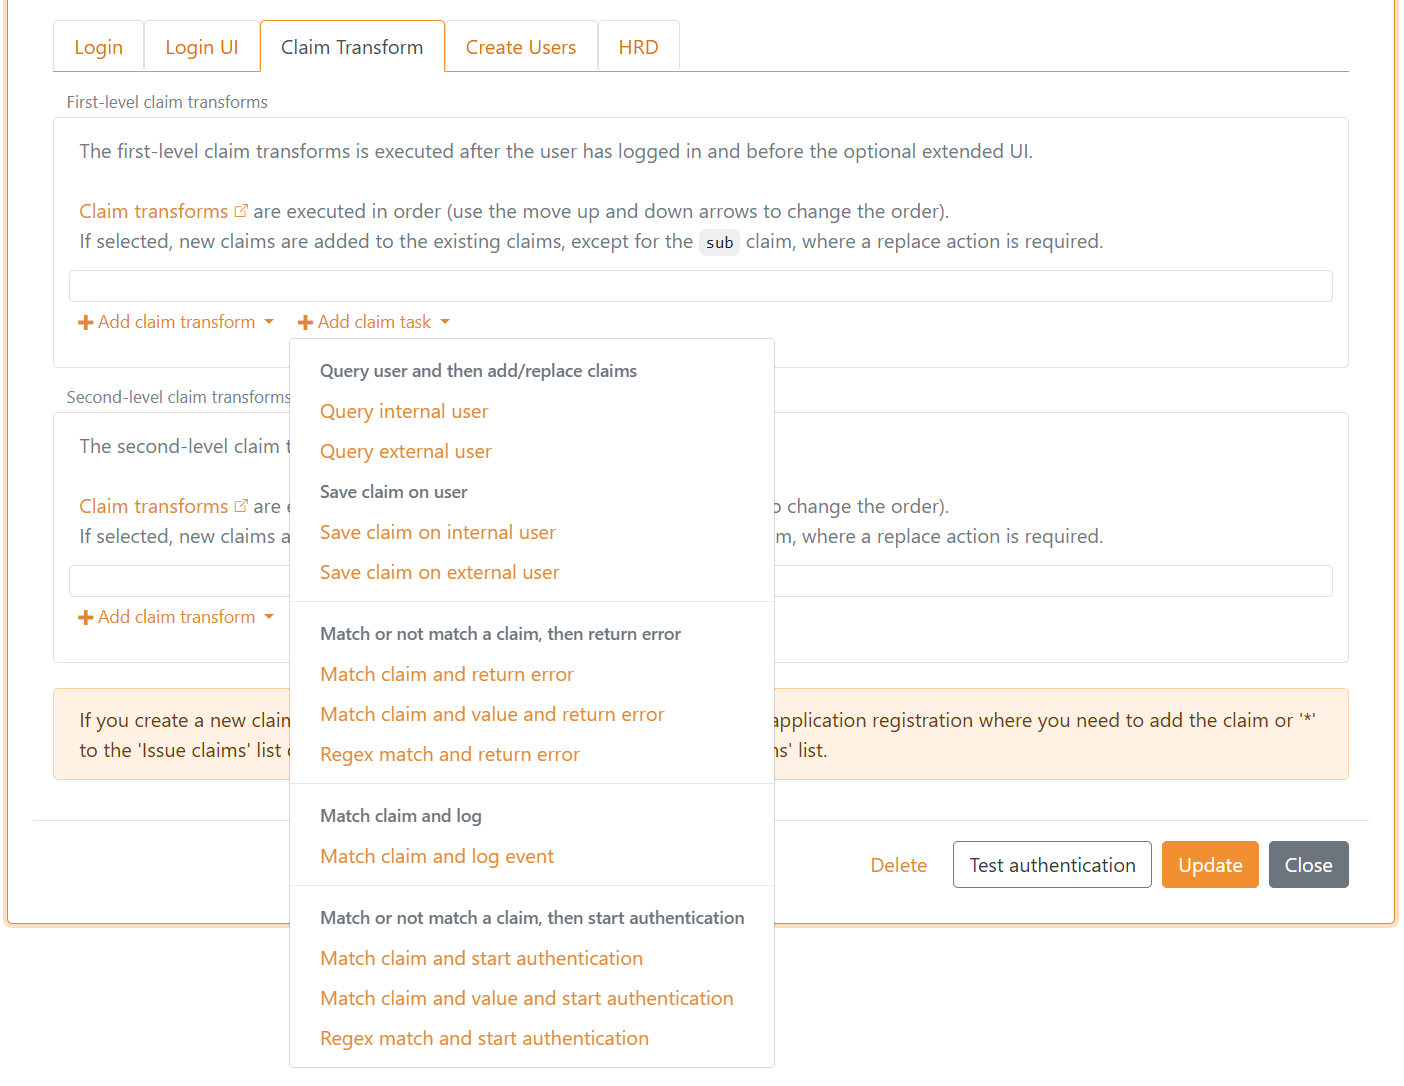This screenshot has width=1404, height=1086.
Task: Open the Create Users tab
Action: (520, 46)
